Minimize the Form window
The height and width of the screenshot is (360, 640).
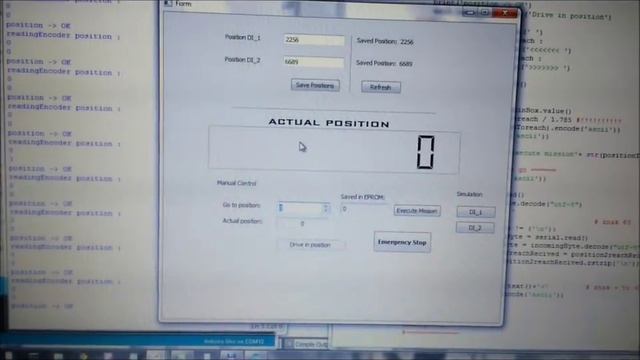[470, 13]
